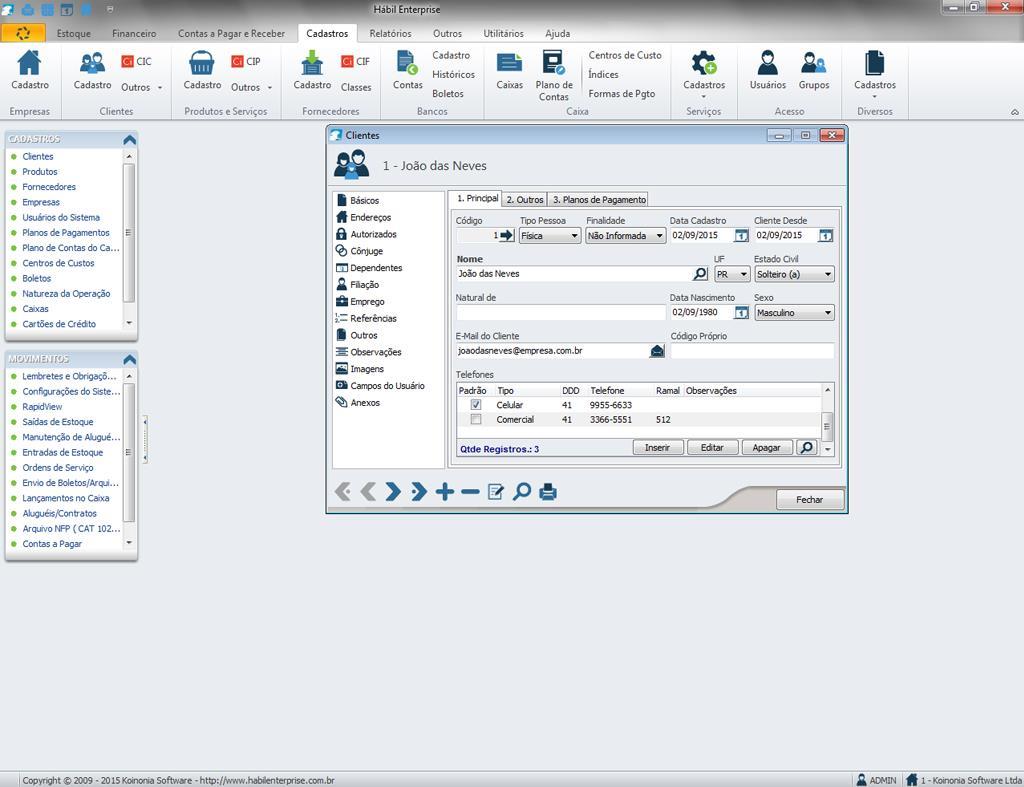
Task: Open Sexo dropdown
Action: click(794, 313)
